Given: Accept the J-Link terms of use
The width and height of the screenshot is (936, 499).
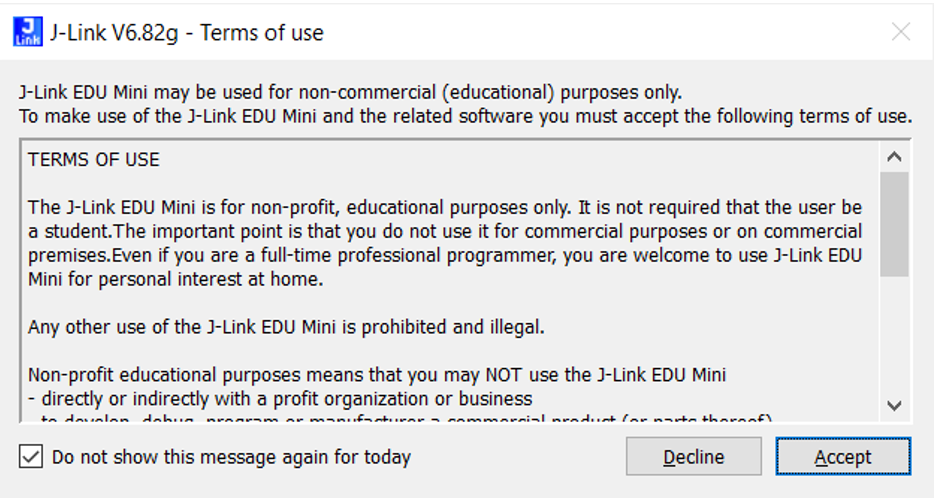Looking at the screenshot, I should (x=842, y=457).
